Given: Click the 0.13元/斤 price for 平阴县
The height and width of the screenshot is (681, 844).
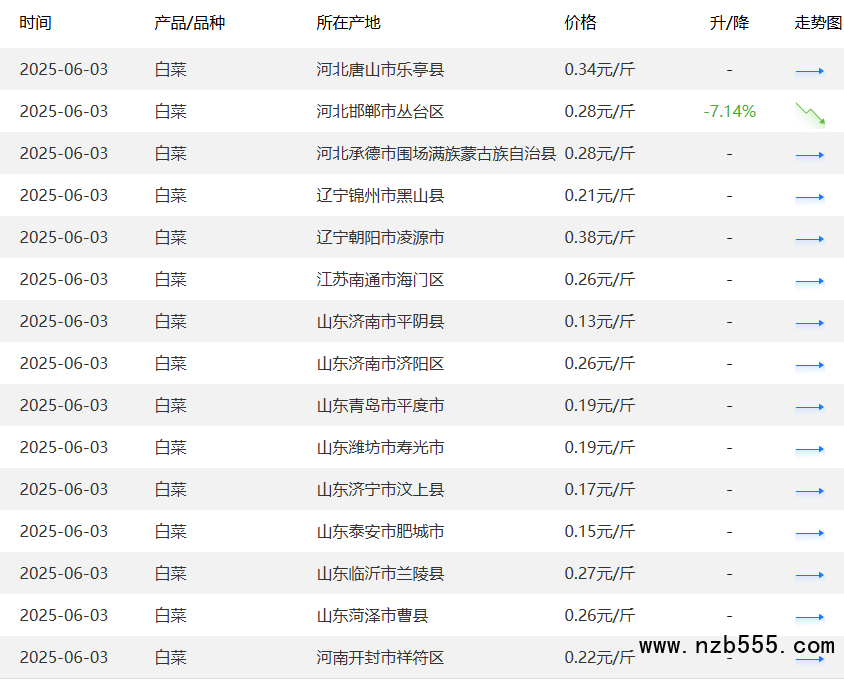Looking at the screenshot, I should click(x=599, y=321).
